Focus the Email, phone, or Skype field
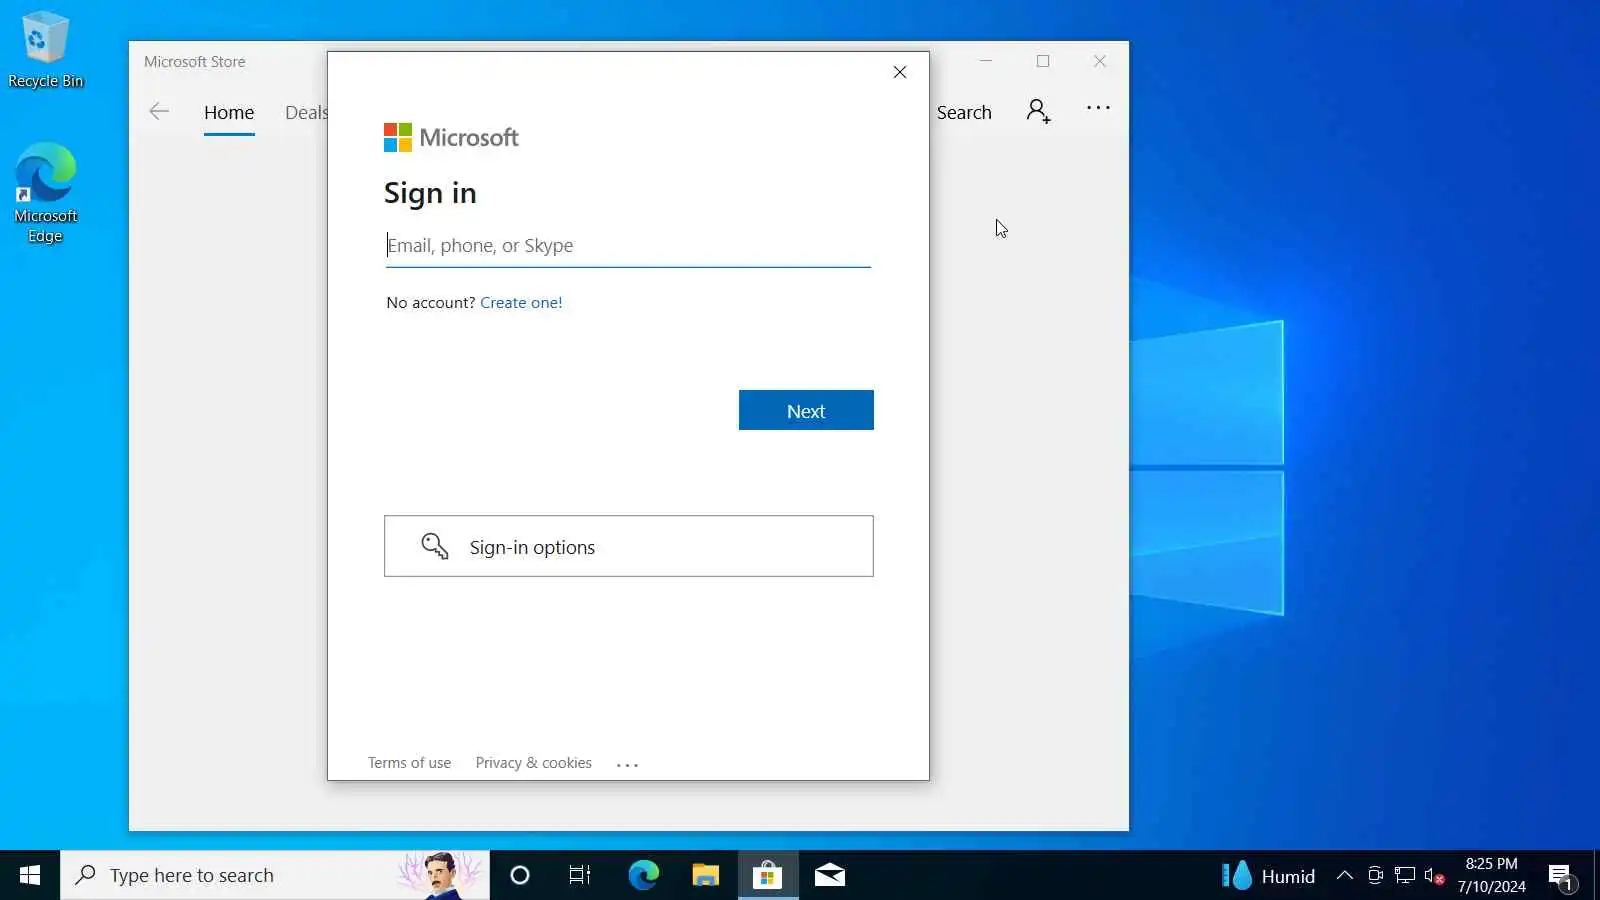This screenshot has width=1600, height=900. pos(628,246)
